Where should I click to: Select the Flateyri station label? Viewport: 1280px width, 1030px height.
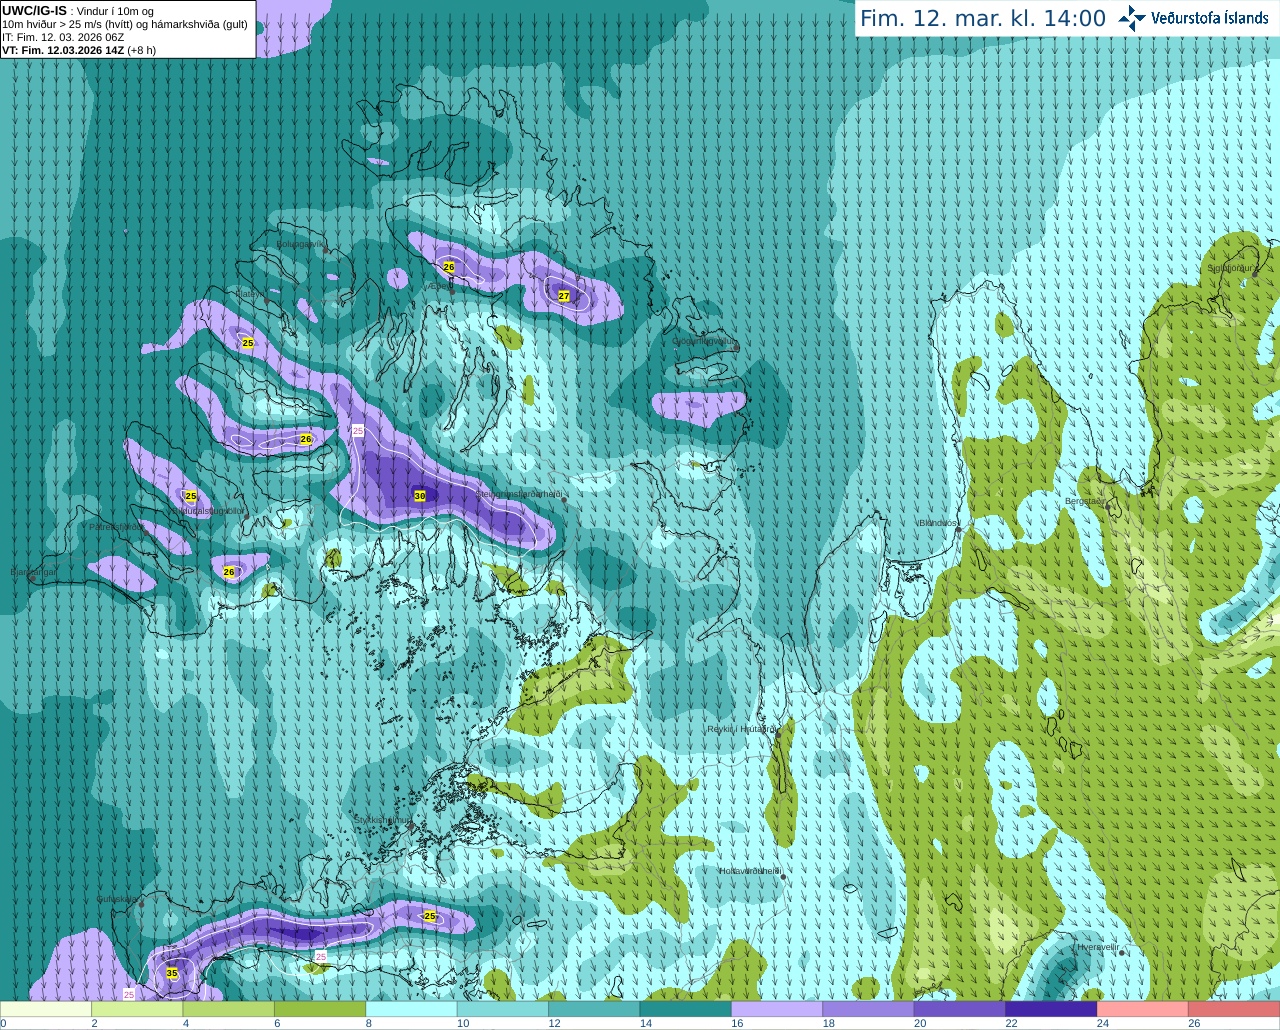click(249, 294)
